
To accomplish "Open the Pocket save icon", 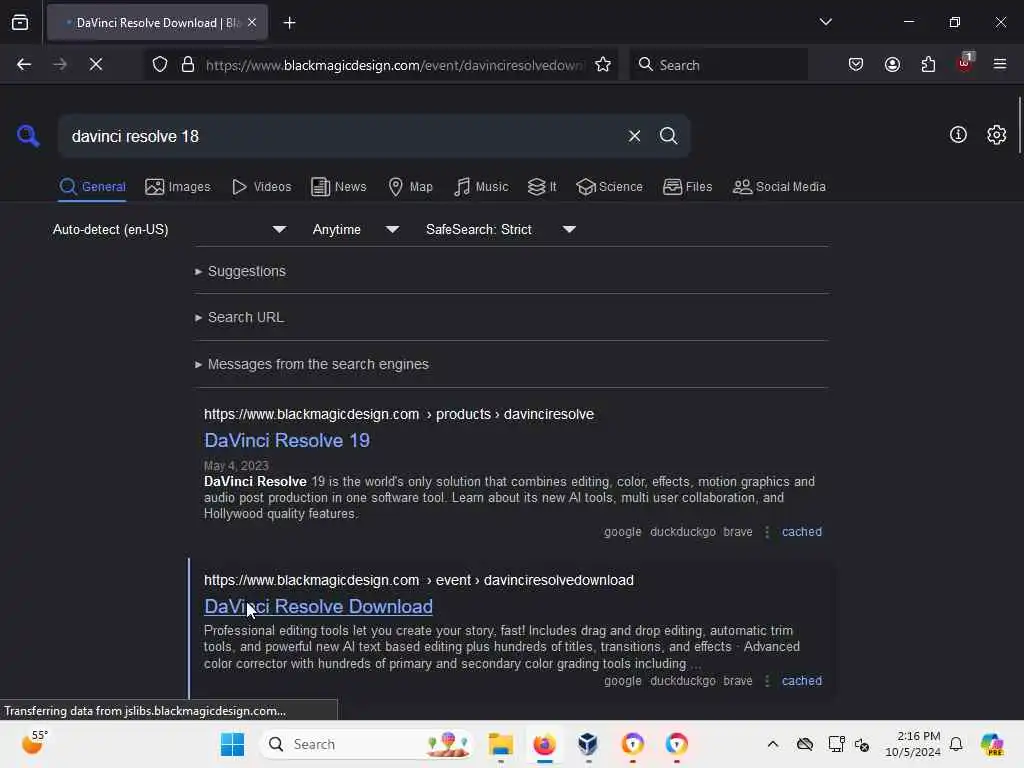I will pyautogui.click(x=856, y=64).
